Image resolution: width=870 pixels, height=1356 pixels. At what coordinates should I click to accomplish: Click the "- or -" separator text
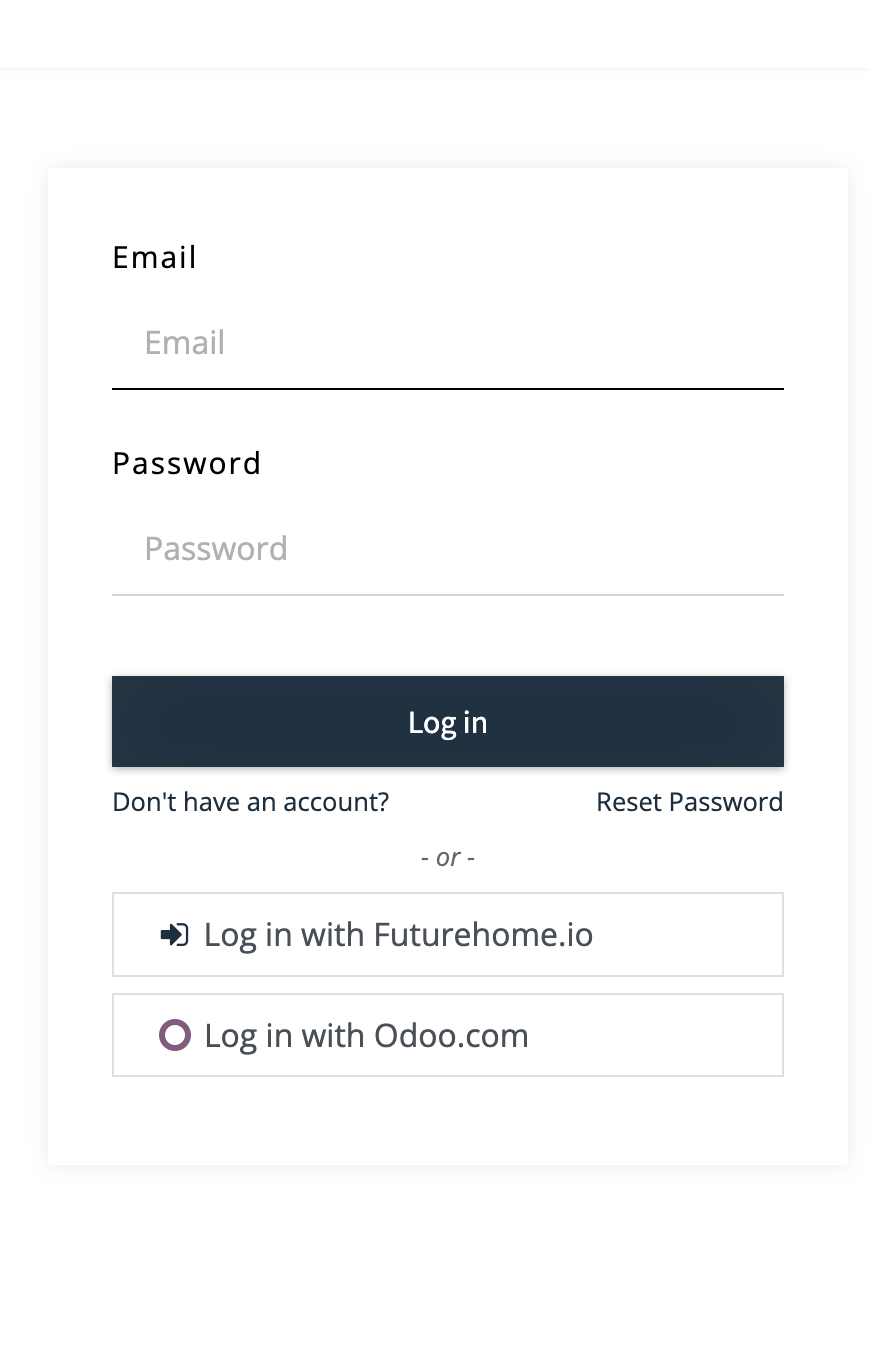pos(448,857)
